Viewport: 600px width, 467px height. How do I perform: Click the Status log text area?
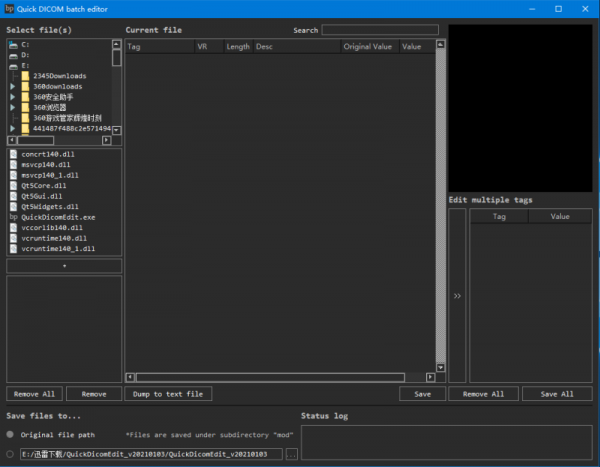(x=447, y=442)
